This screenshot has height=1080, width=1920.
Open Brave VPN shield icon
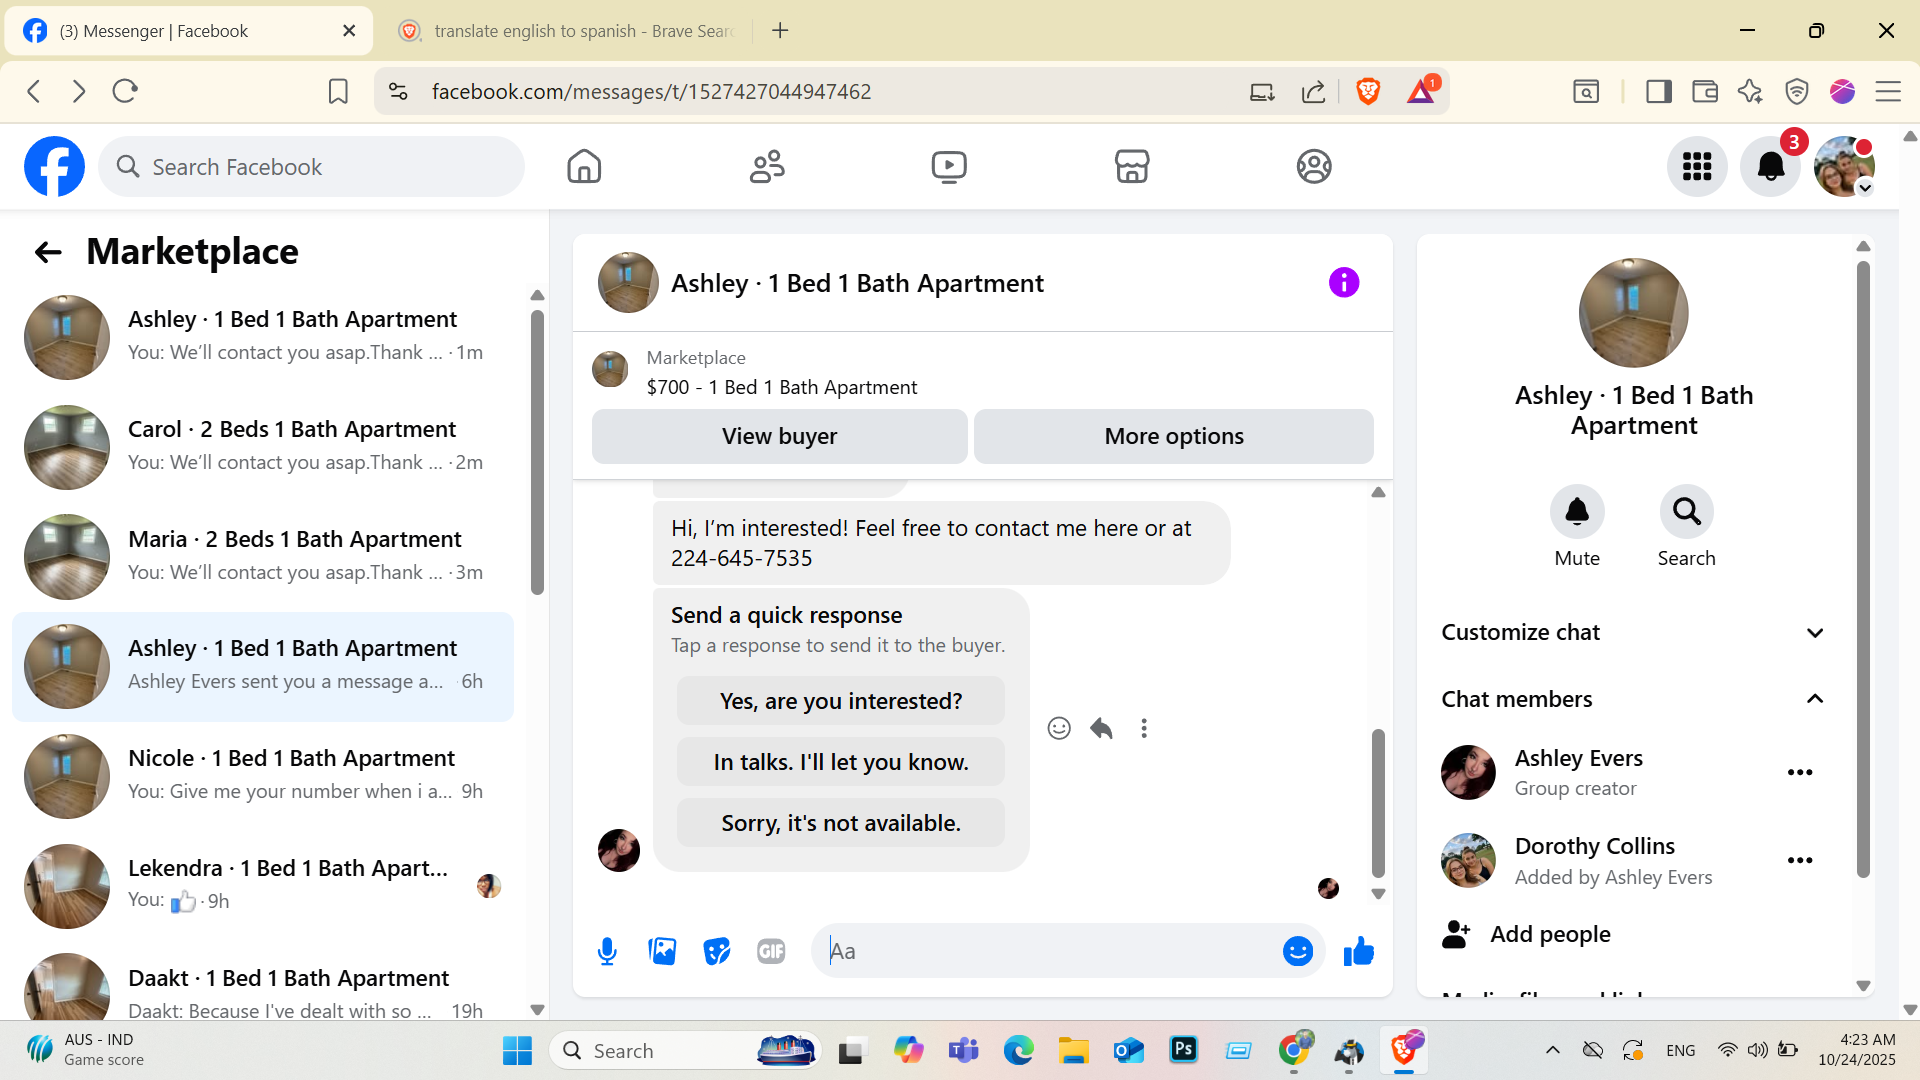[x=1797, y=91]
